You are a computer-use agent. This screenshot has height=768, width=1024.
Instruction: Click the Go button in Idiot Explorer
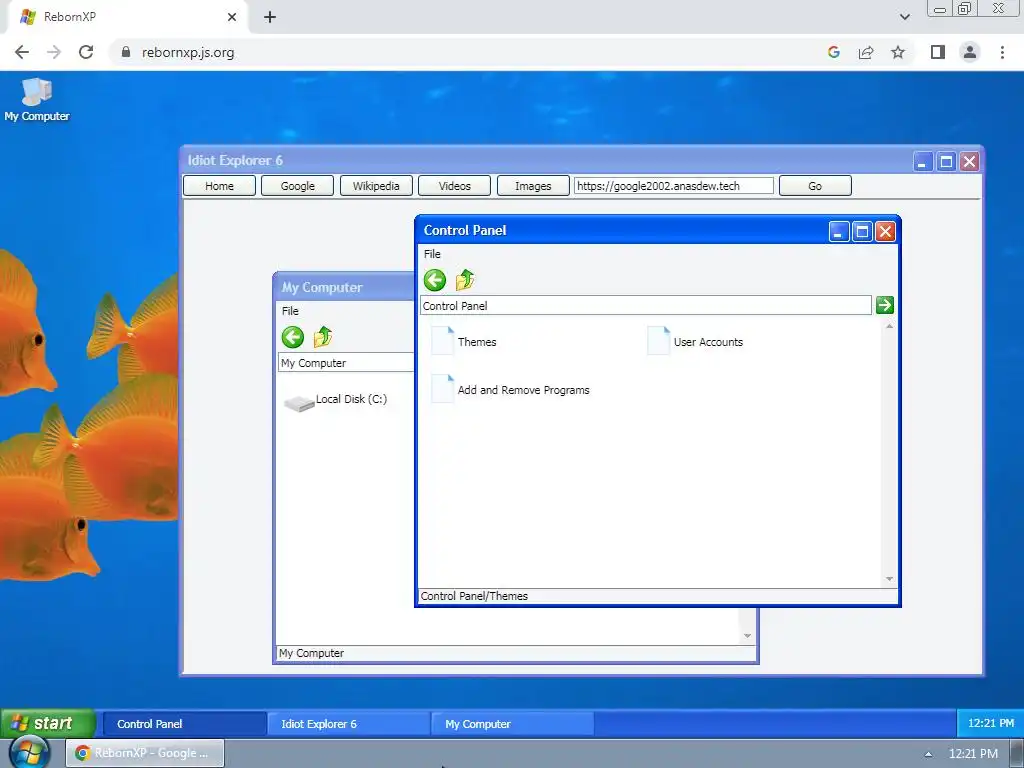tap(815, 186)
